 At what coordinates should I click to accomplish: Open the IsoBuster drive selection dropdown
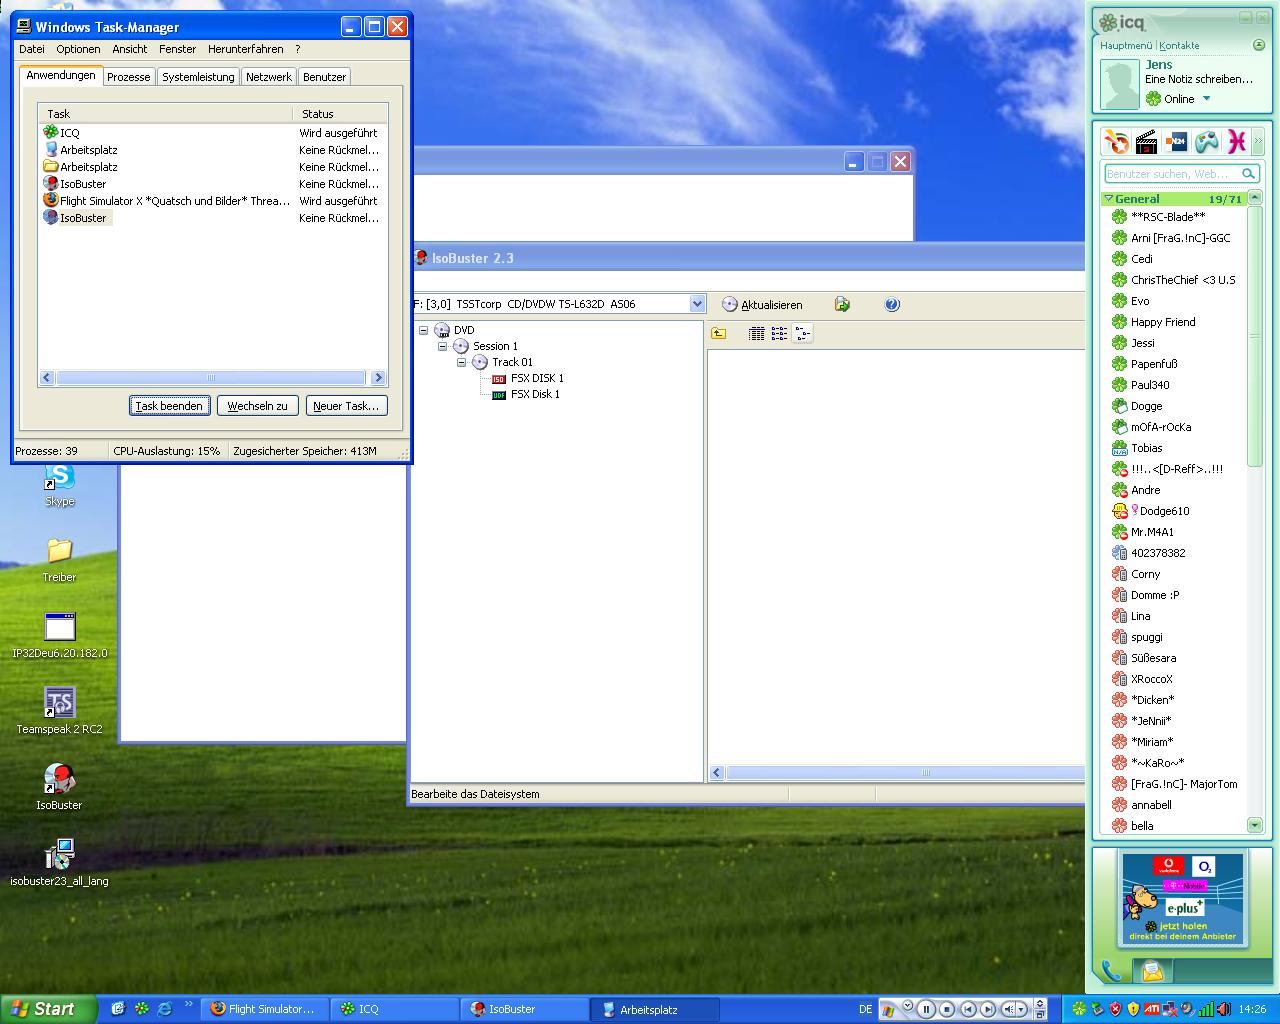pos(697,304)
